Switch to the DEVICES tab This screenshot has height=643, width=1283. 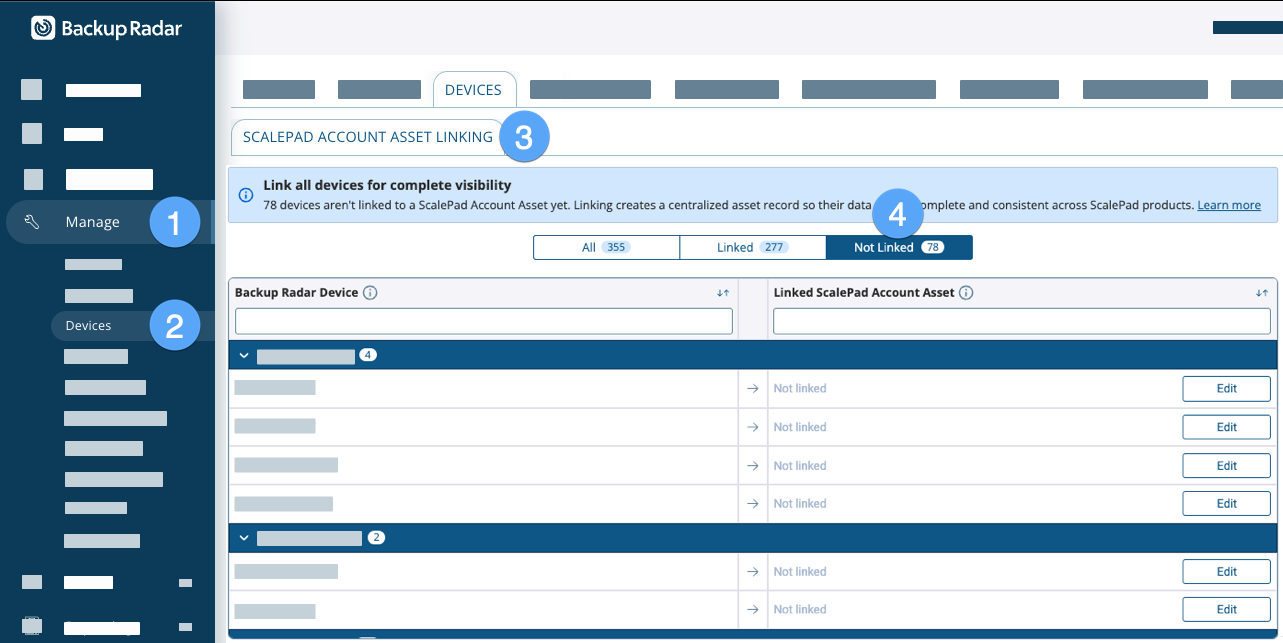click(473, 90)
